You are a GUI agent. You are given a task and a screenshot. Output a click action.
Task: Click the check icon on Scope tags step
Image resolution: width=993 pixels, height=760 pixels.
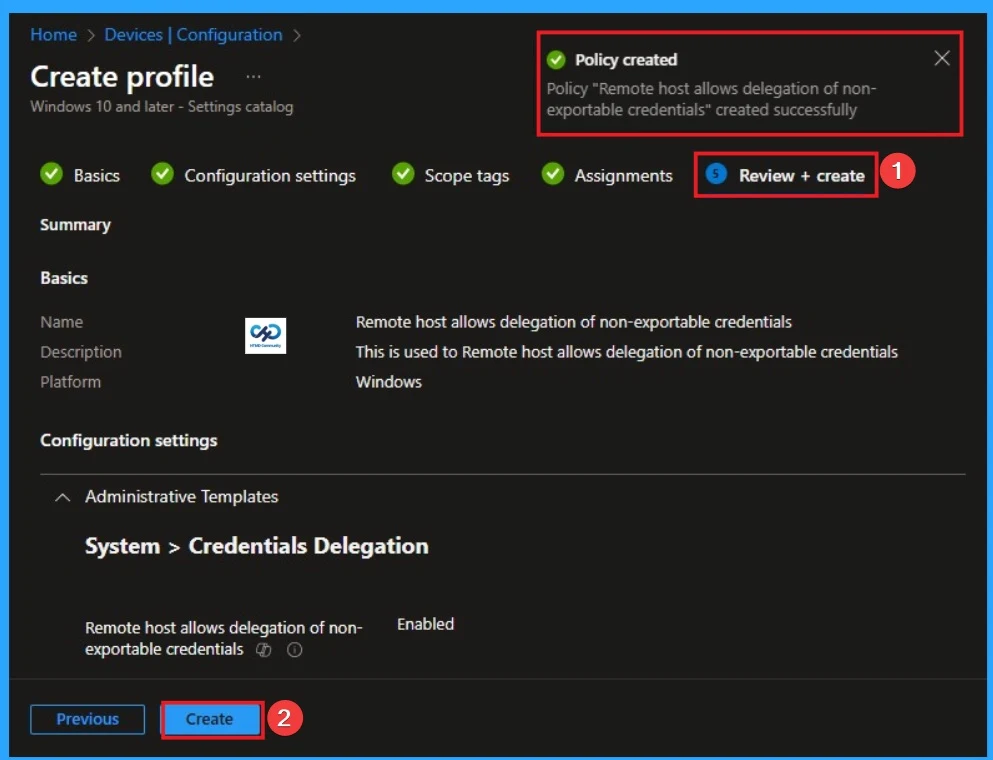(404, 175)
